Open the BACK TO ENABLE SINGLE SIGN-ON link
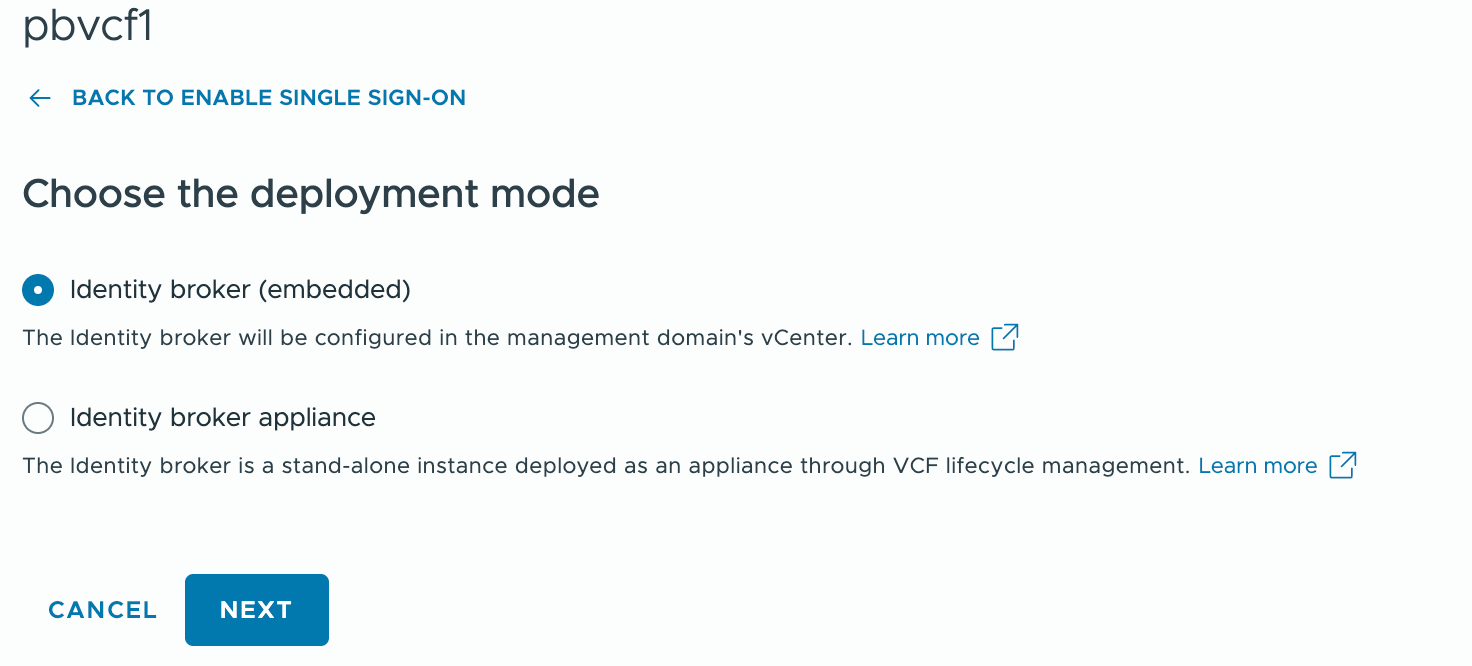 pos(269,98)
